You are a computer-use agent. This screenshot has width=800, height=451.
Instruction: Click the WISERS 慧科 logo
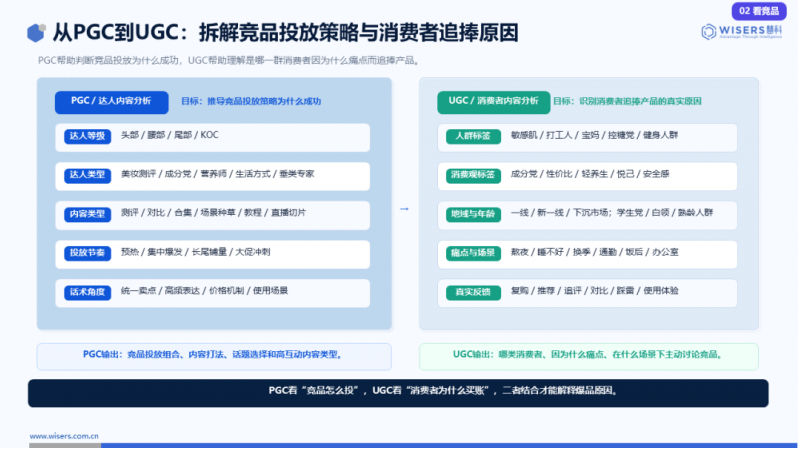741,32
